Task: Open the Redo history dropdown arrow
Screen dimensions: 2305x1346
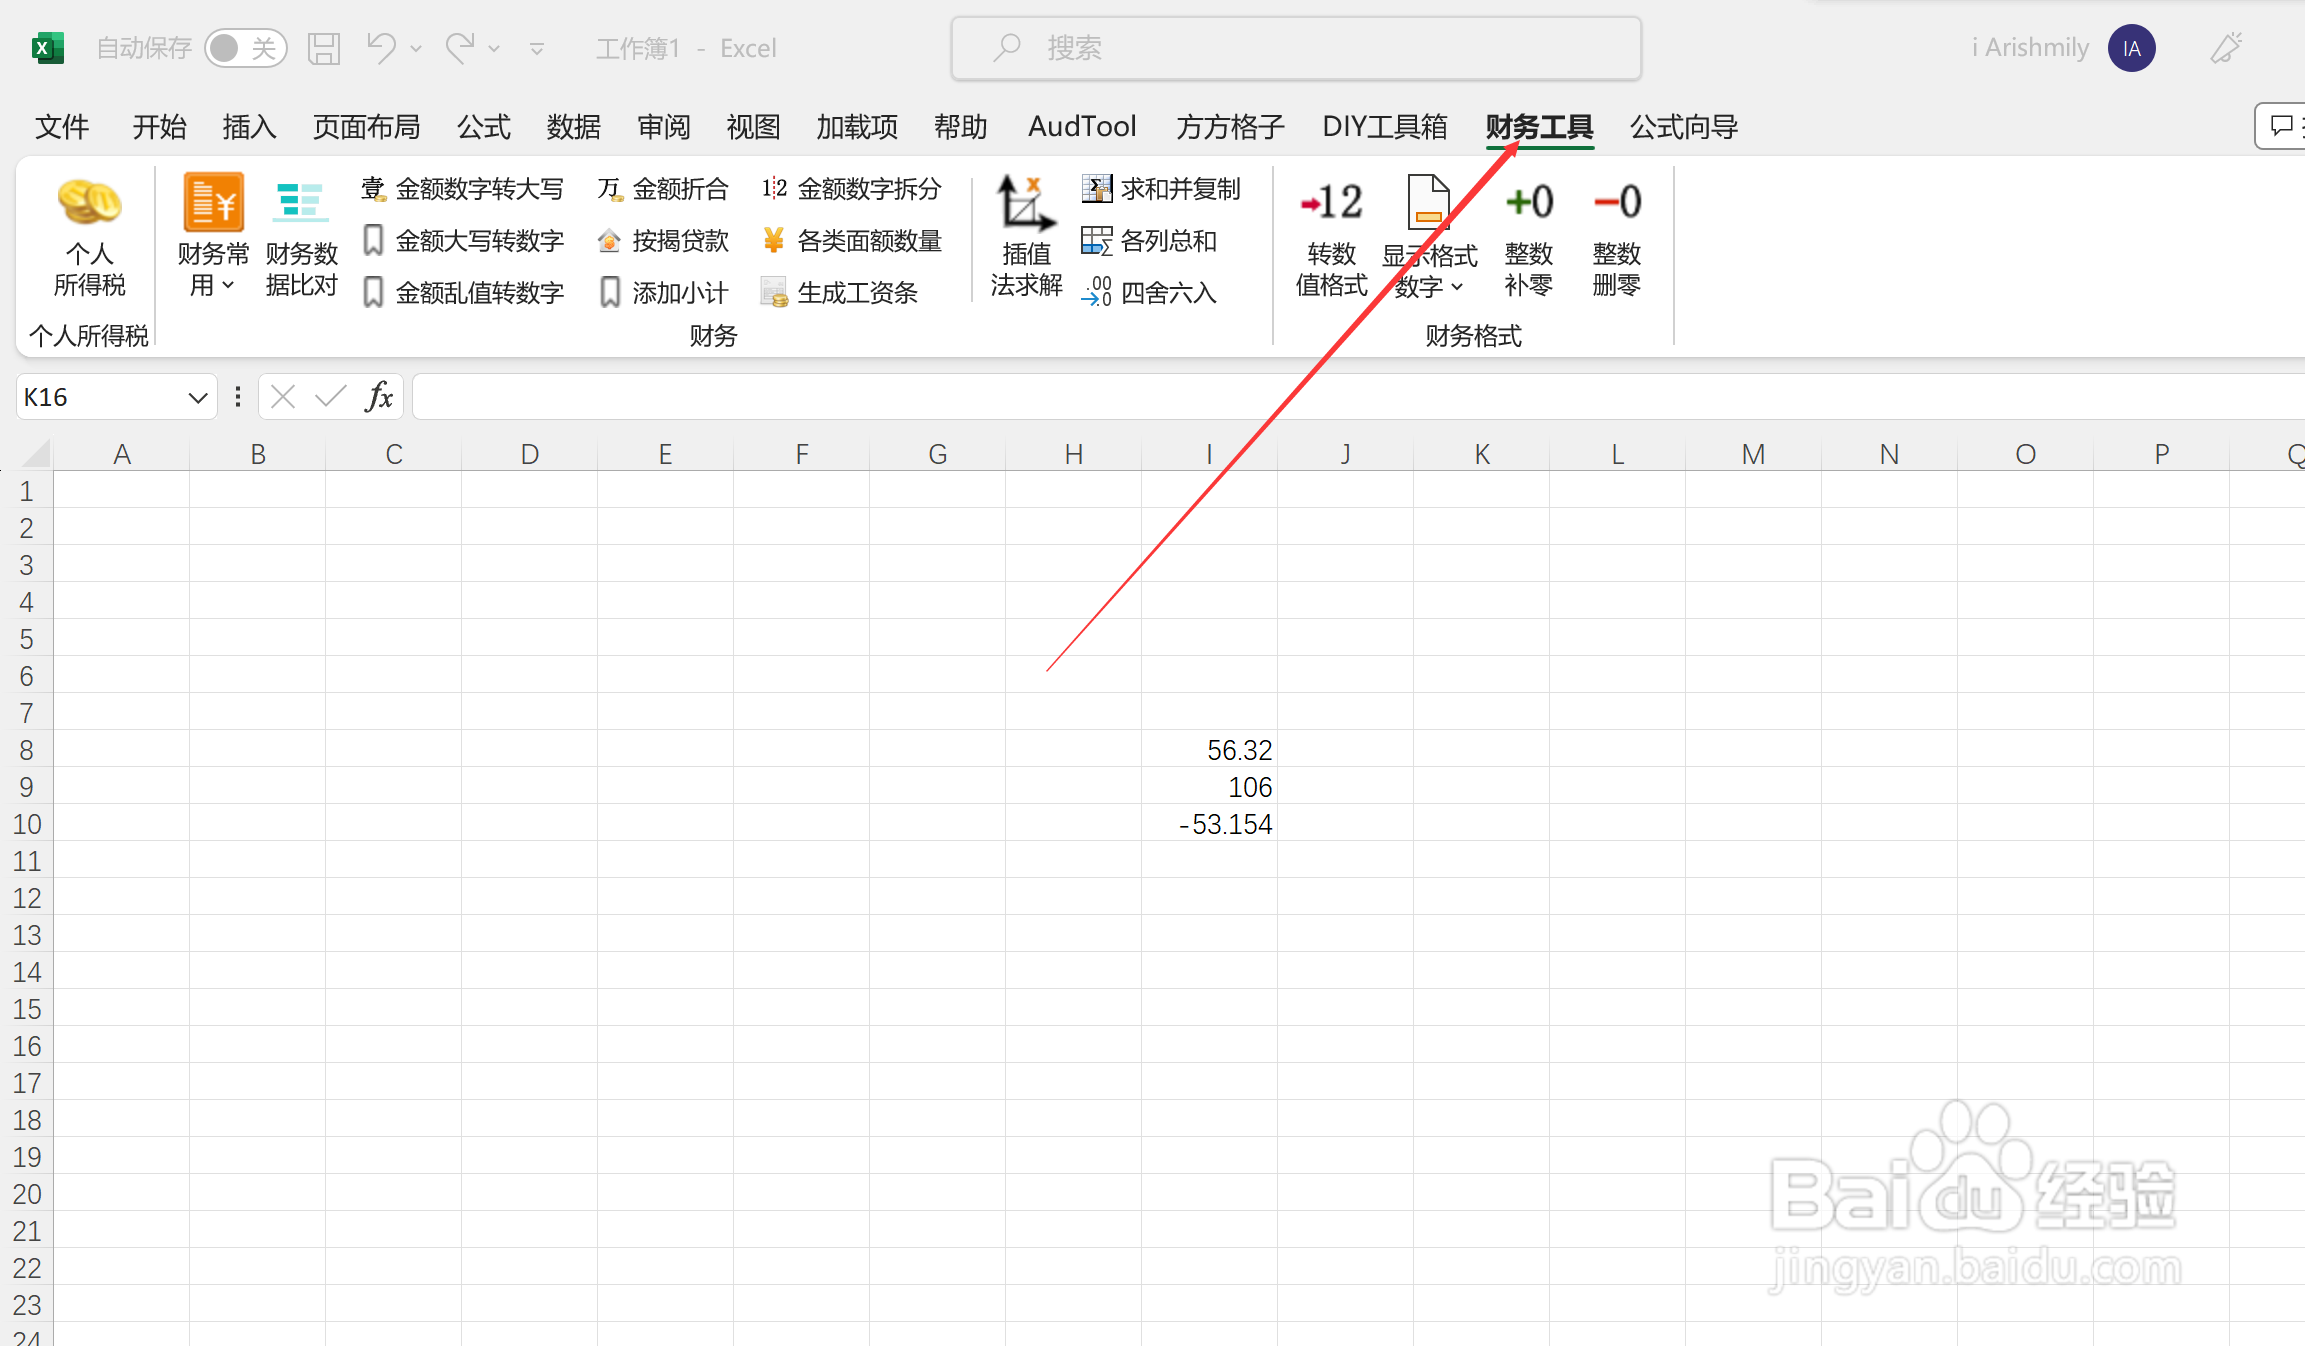Action: 494,48
